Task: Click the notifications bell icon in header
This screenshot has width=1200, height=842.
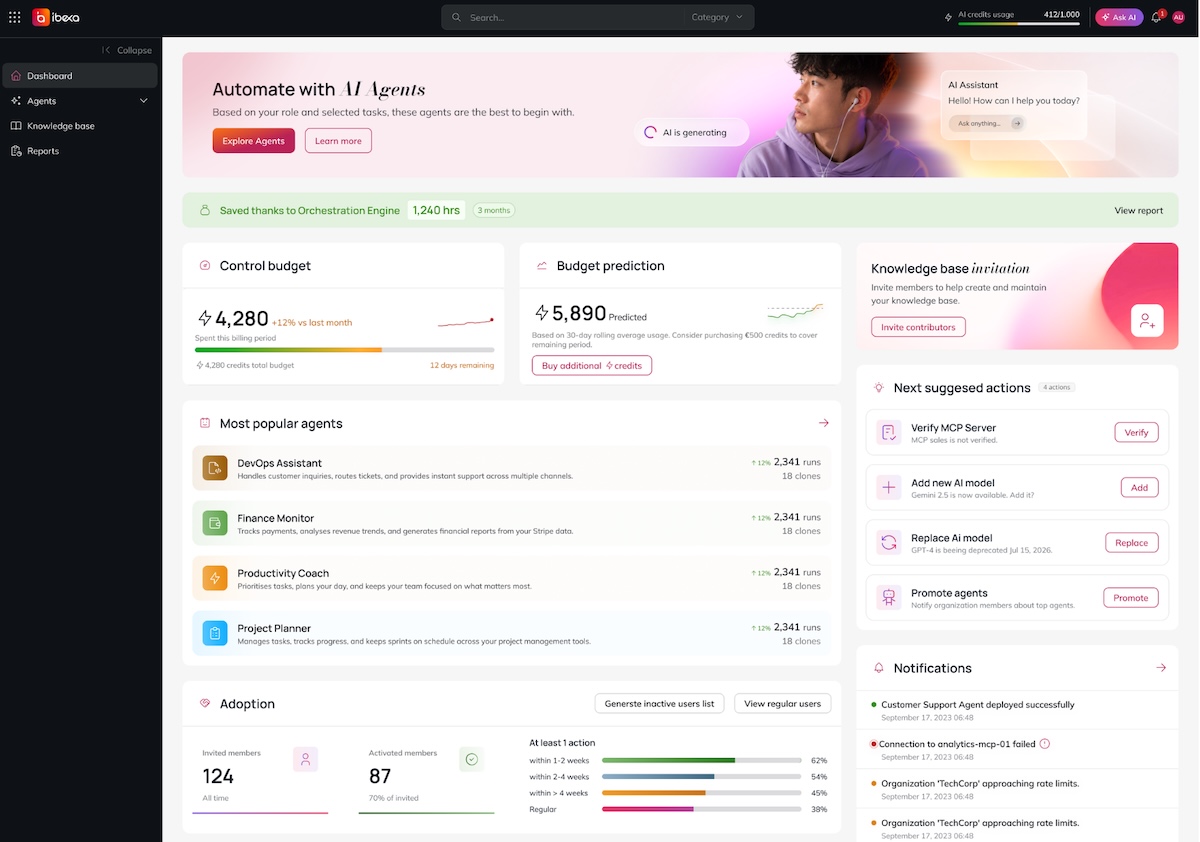Action: click(x=1157, y=17)
